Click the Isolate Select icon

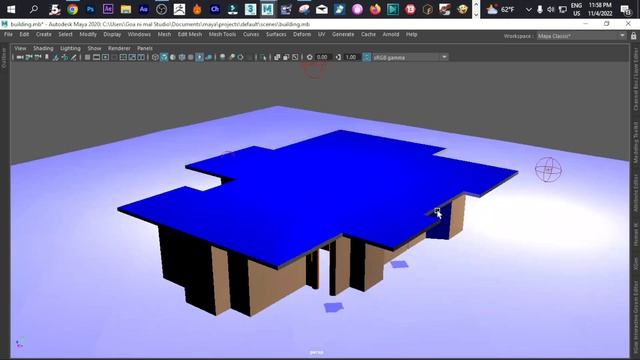tap(263, 58)
